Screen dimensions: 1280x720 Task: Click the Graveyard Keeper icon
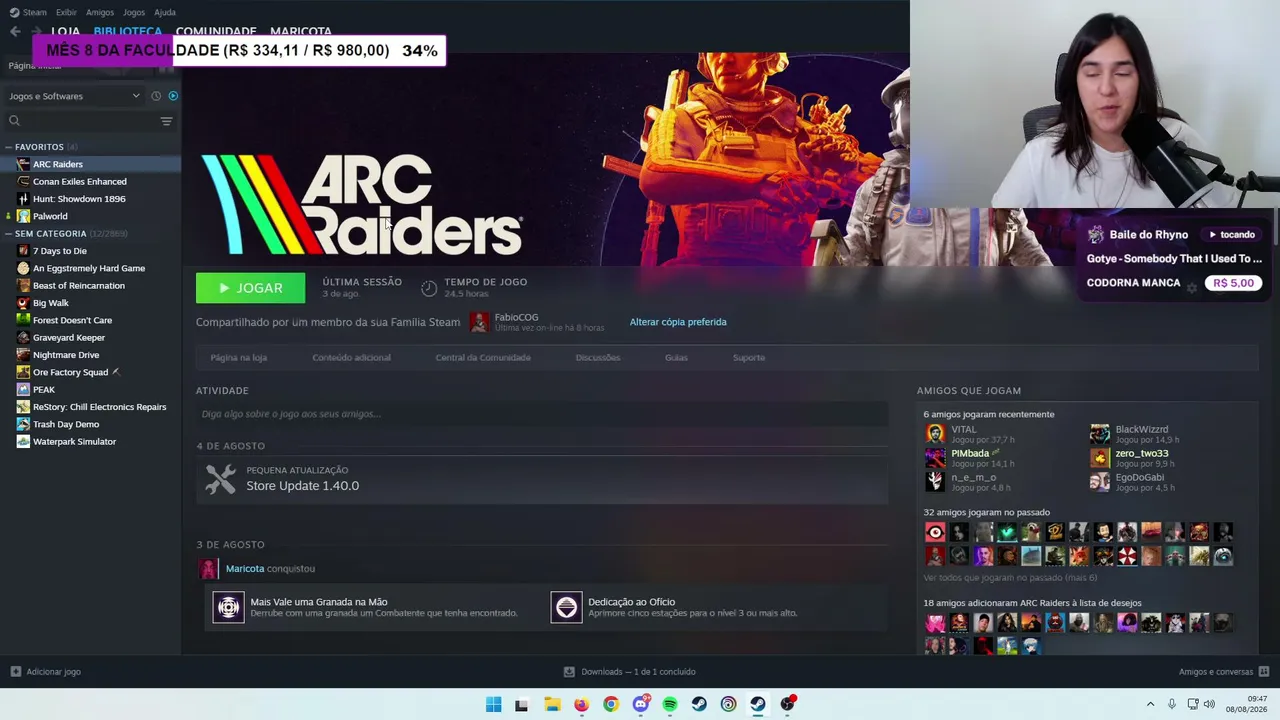[x=24, y=337]
